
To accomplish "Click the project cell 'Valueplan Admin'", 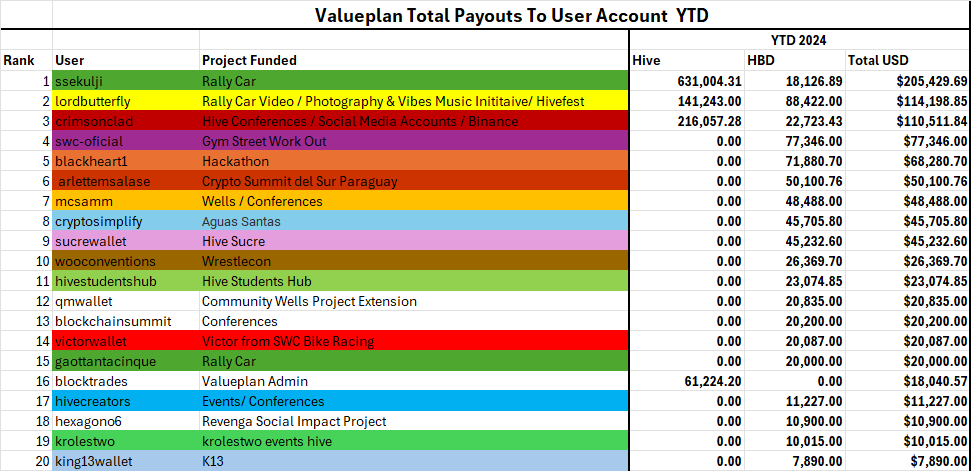I will tap(414, 382).
